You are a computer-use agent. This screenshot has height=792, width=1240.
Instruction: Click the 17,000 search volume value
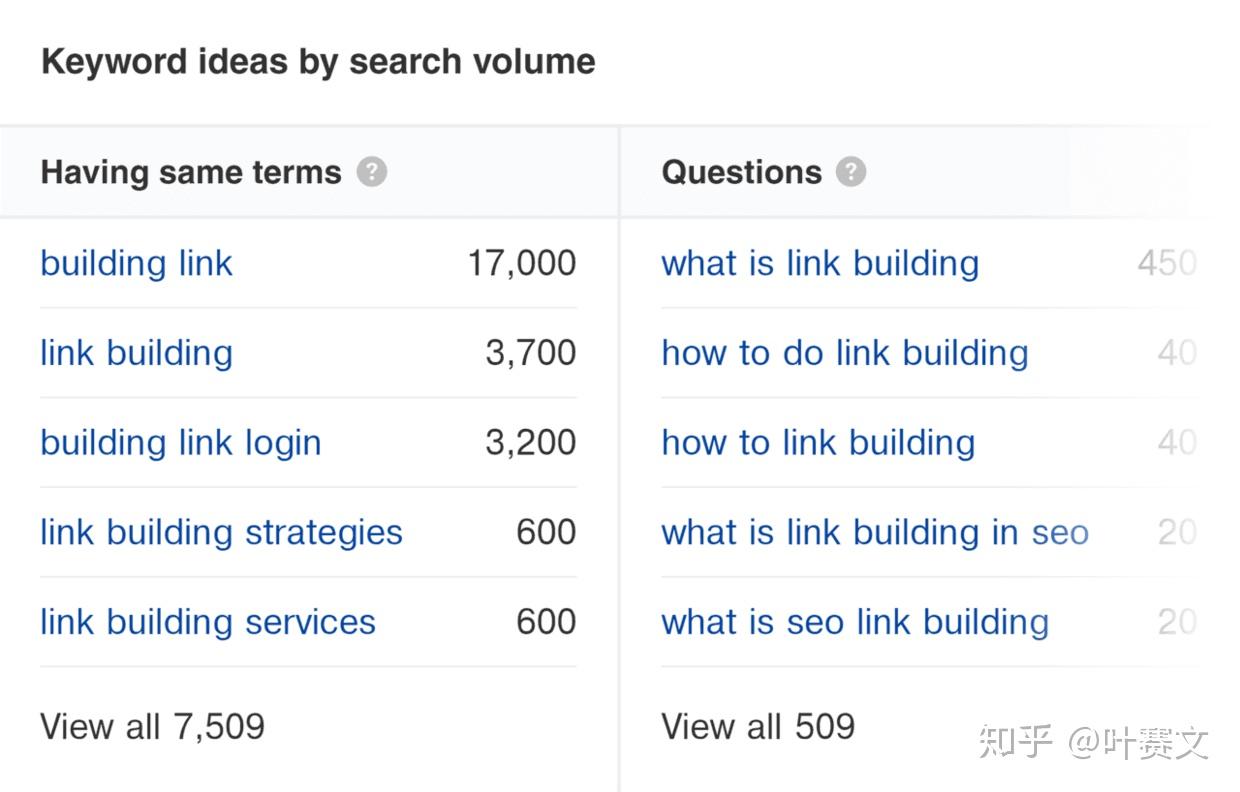(x=522, y=264)
